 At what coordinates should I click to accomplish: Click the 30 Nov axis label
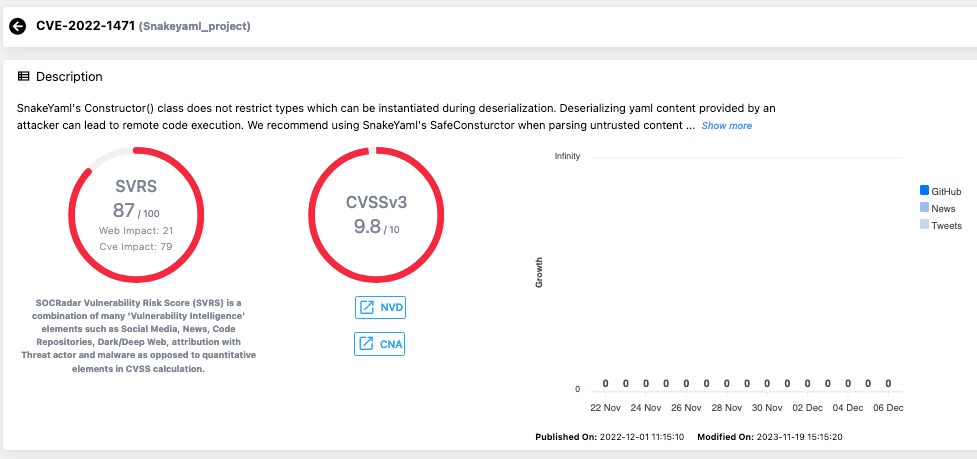click(x=767, y=408)
